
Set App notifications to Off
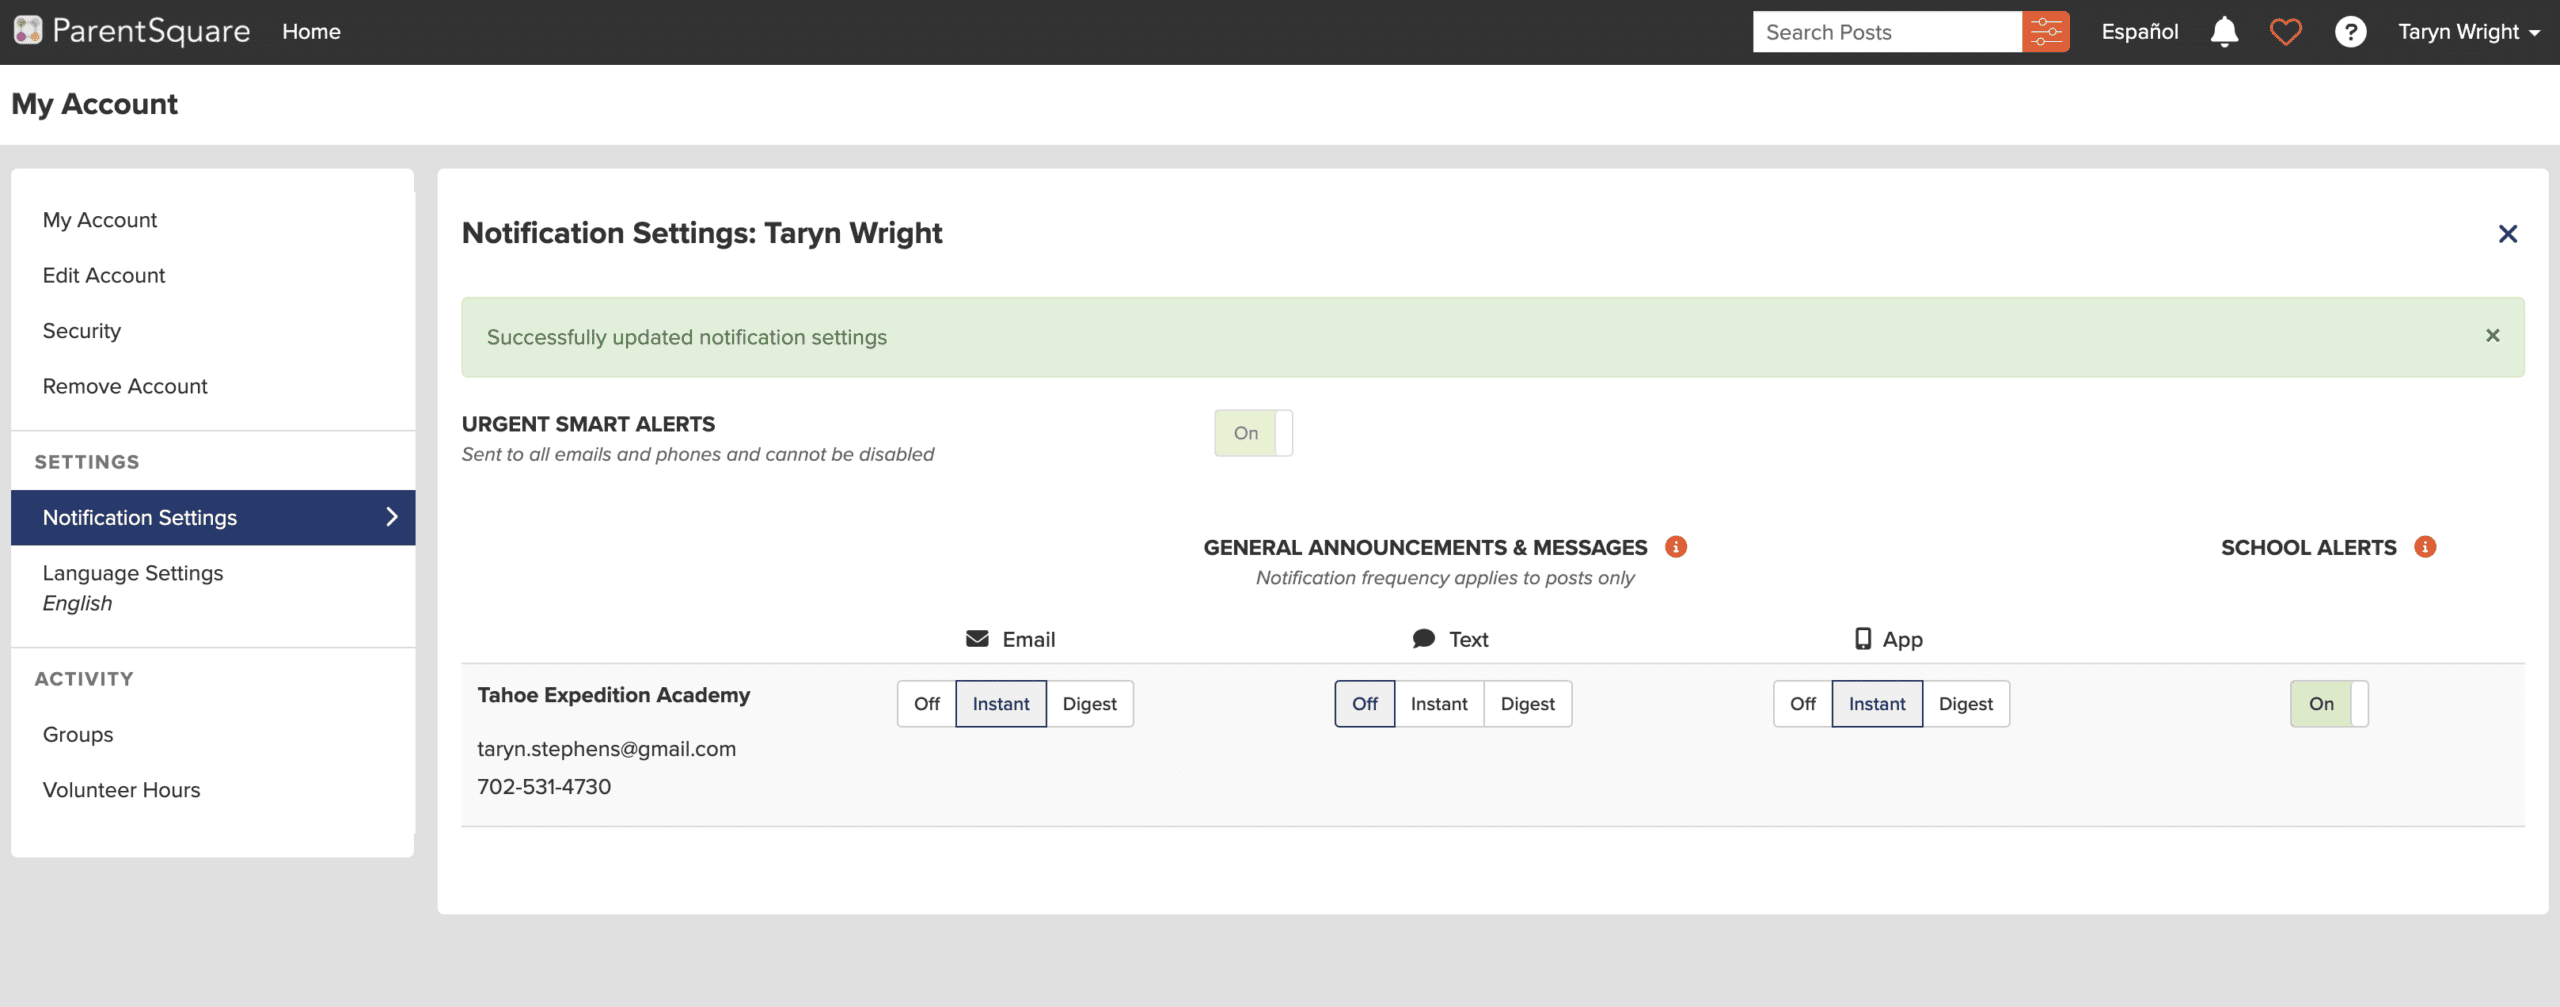tap(1803, 704)
